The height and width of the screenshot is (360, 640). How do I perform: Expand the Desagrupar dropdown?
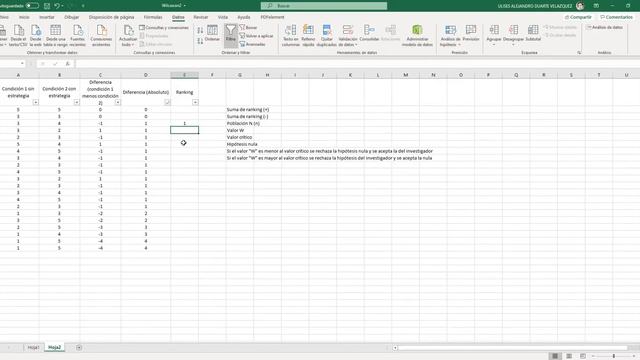click(513, 44)
